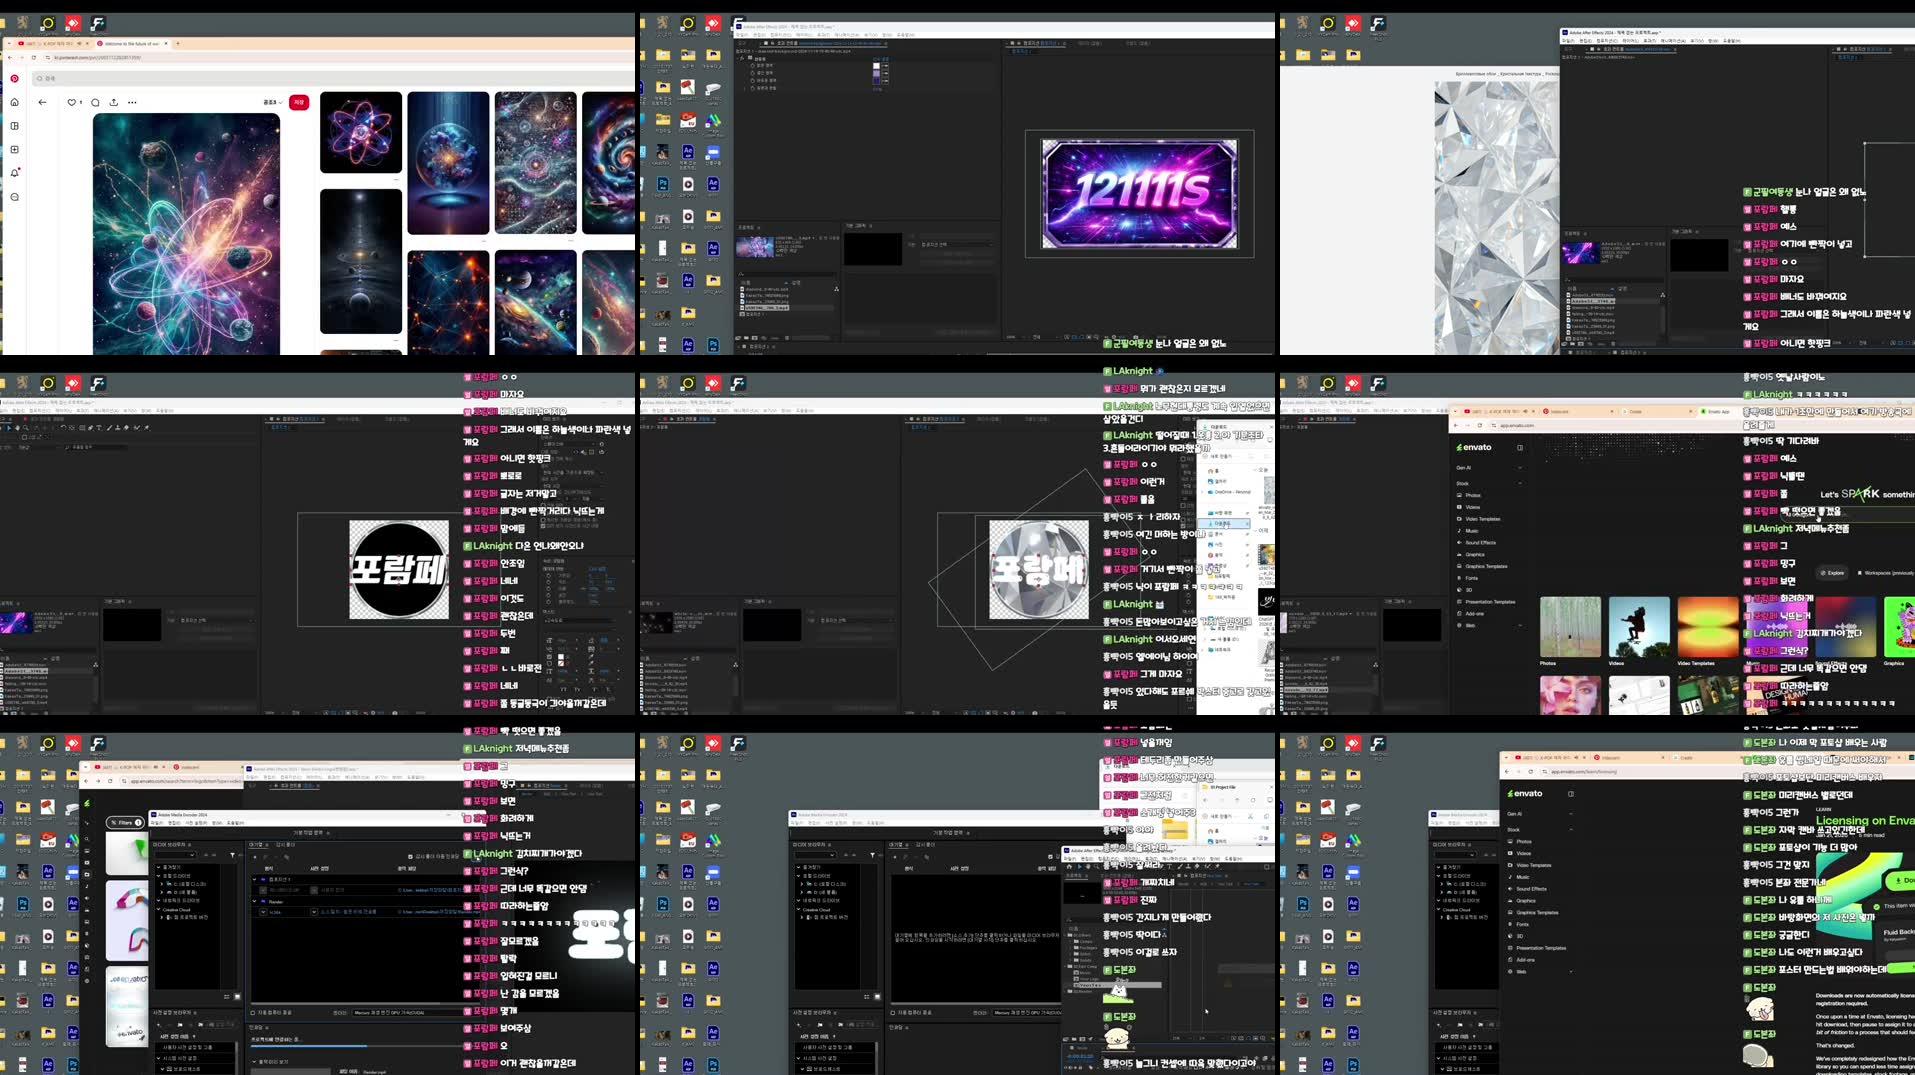Check the auto shutdown option in Media Encoder
Image resolution: width=1915 pixels, height=1075 pixels.
[x=252, y=1013]
